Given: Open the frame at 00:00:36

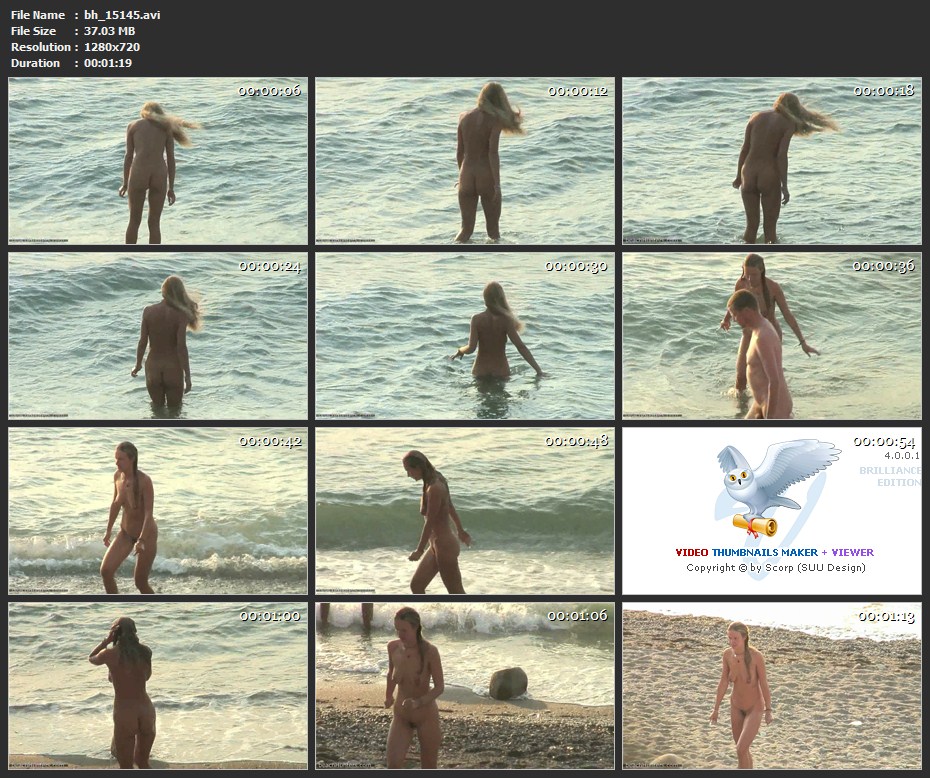Looking at the screenshot, I should 771,336.
